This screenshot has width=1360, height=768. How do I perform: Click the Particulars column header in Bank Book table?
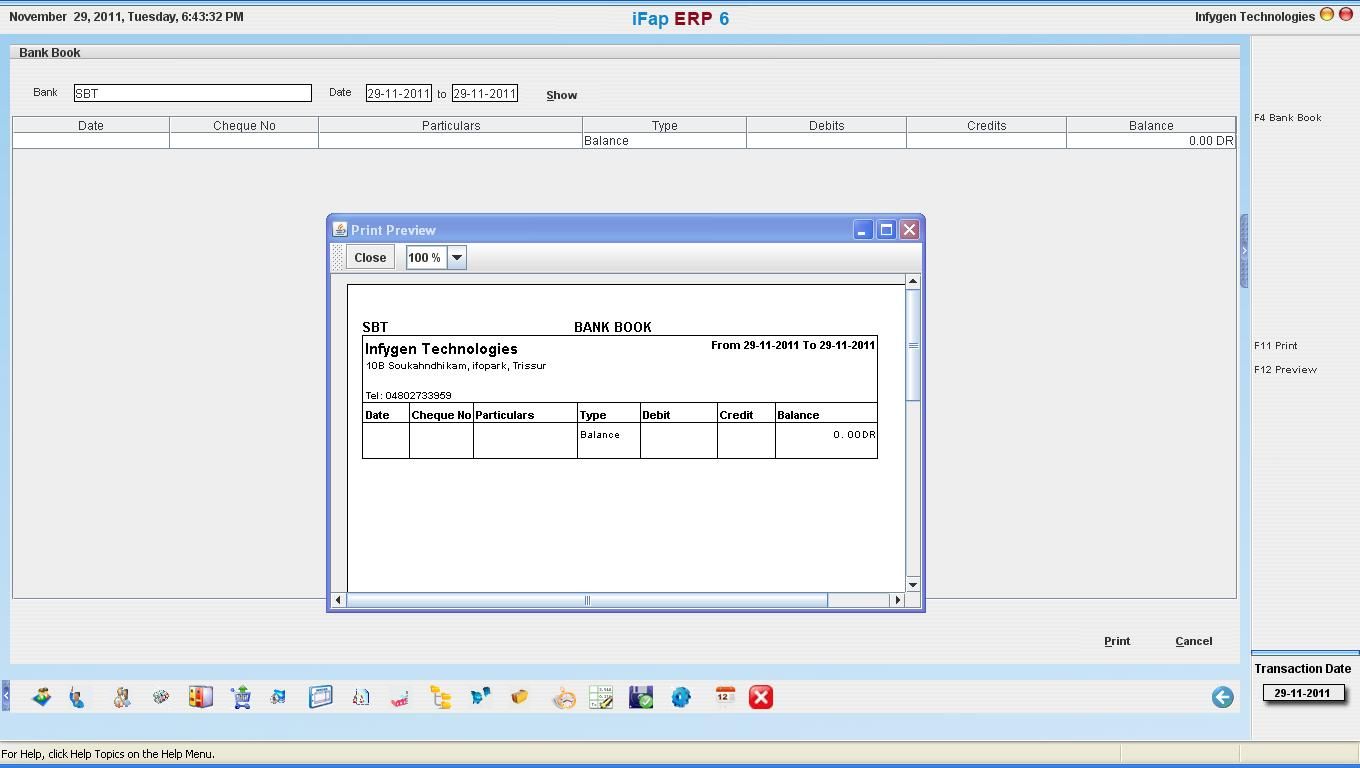click(451, 125)
